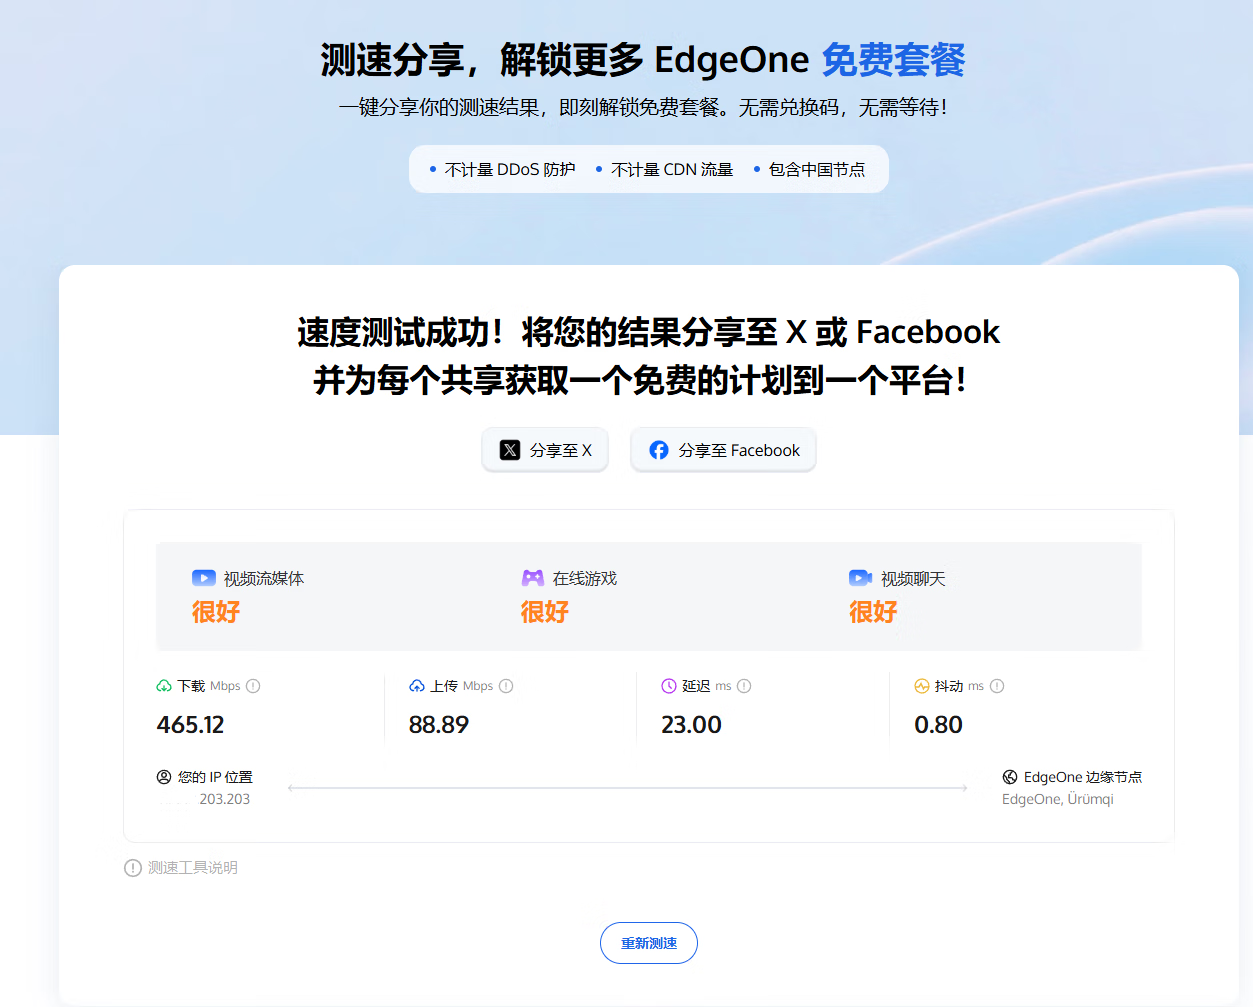The height and width of the screenshot is (1007, 1253).
Task: Click the 视频流媒体 video play icon
Action: pyautogui.click(x=204, y=578)
